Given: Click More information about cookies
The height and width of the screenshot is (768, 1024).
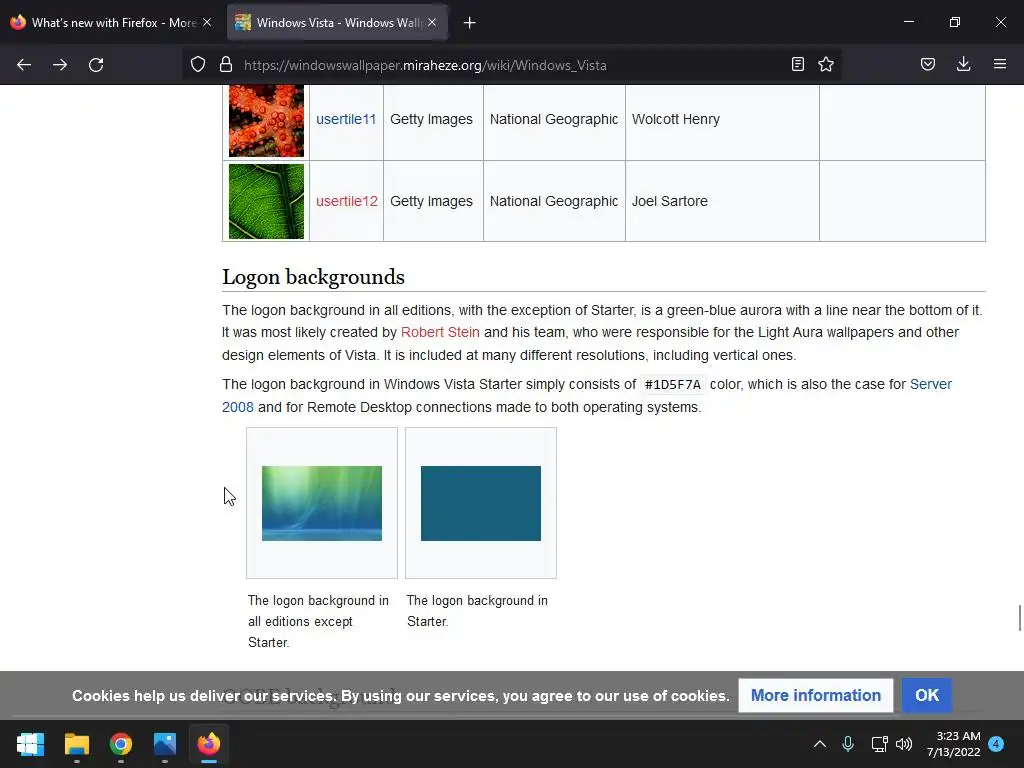Looking at the screenshot, I should [816, 696].
